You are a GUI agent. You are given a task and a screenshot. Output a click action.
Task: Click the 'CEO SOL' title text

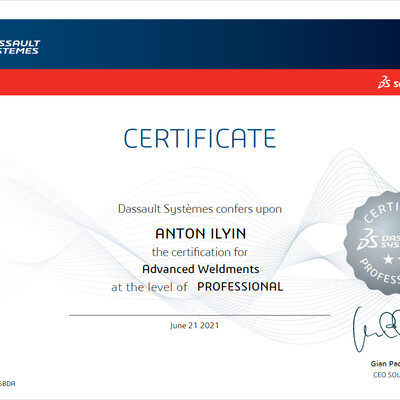[387, 375]
